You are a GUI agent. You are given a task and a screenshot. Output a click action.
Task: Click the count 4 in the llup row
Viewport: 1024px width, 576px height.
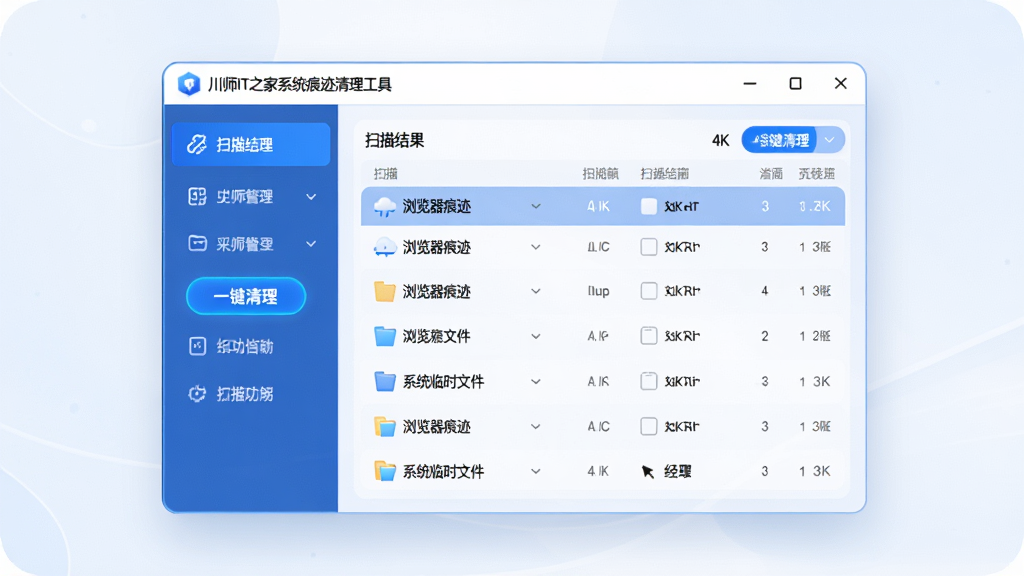(765, 291)
